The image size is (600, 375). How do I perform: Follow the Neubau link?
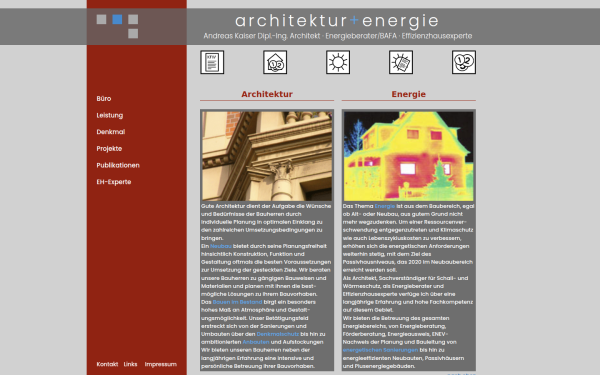pyautogui.click(x=221, y=246)
